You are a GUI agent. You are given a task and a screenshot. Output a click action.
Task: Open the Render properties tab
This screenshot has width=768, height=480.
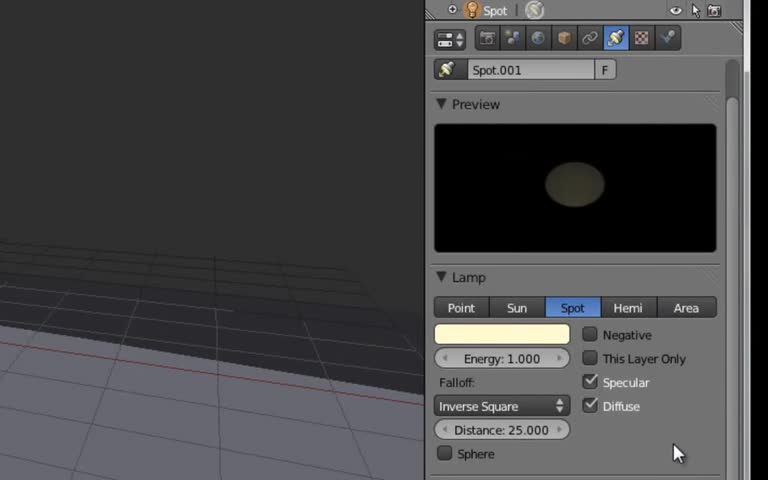(x=487, y=38)
